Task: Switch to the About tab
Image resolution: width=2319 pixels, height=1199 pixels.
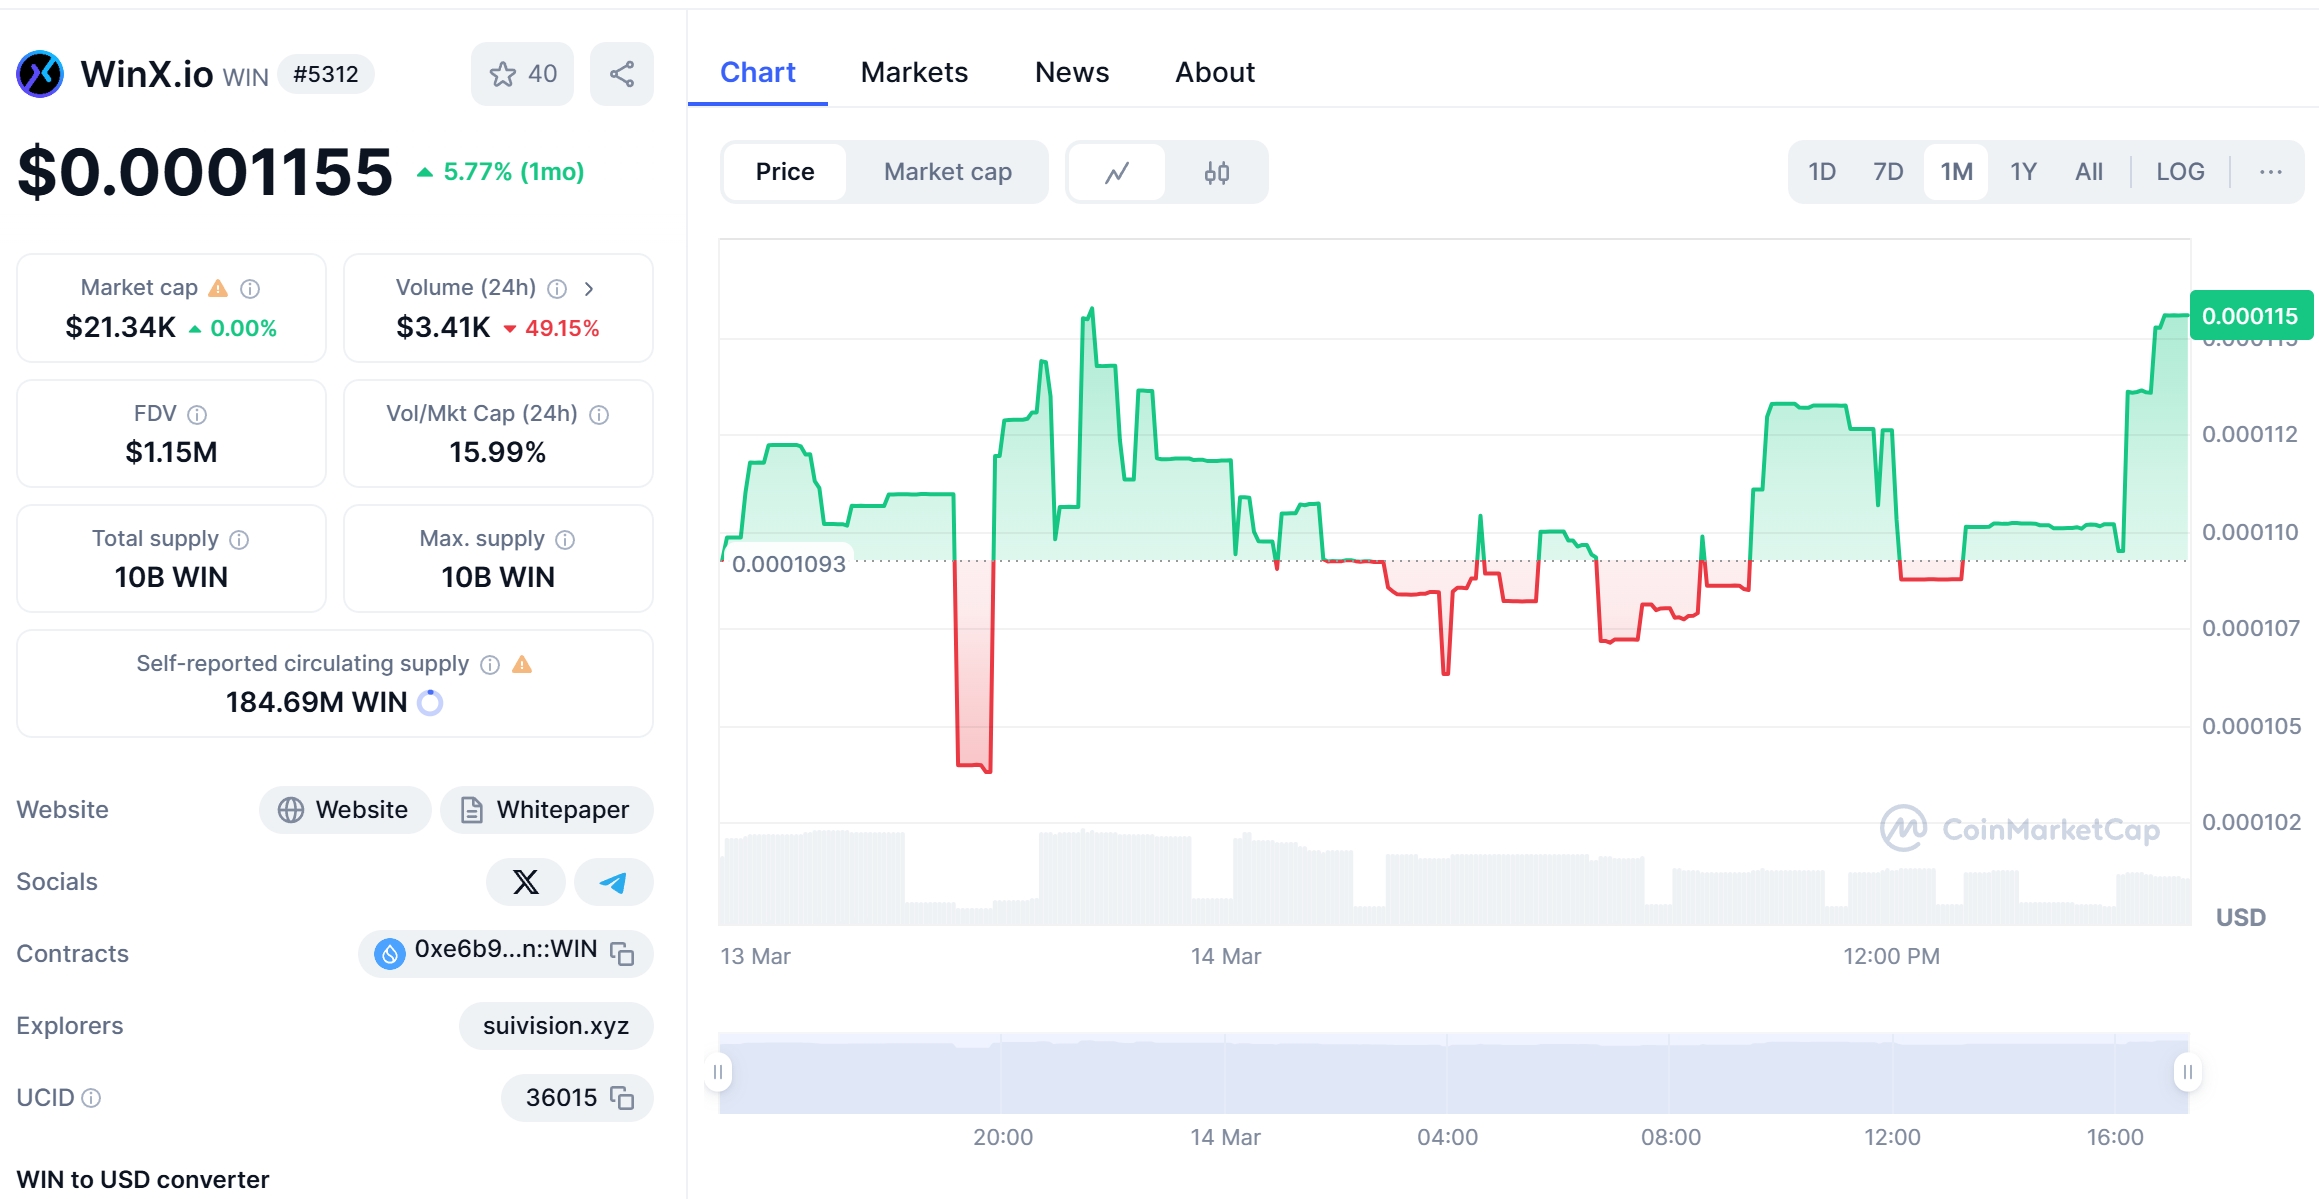Action: point(1215,73)
